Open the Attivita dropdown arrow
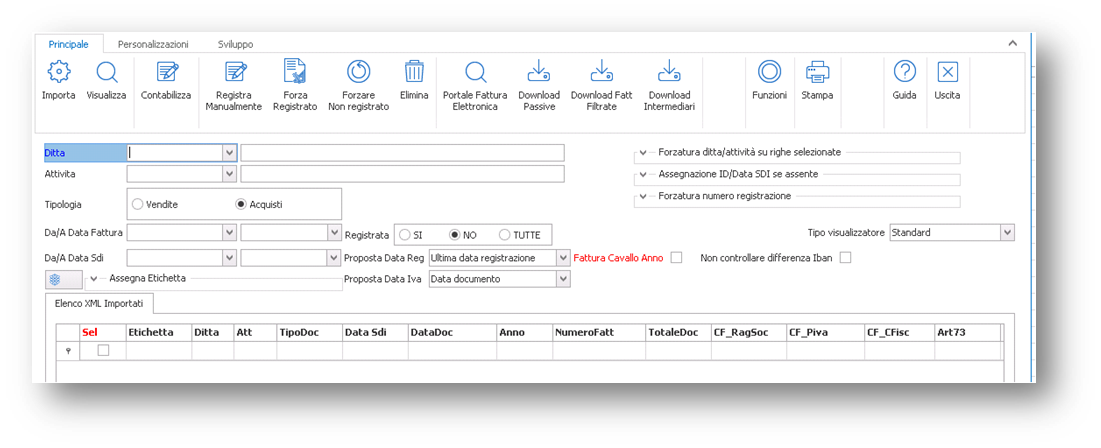This screenshot has width=1101, height=448. click(230, 173)
